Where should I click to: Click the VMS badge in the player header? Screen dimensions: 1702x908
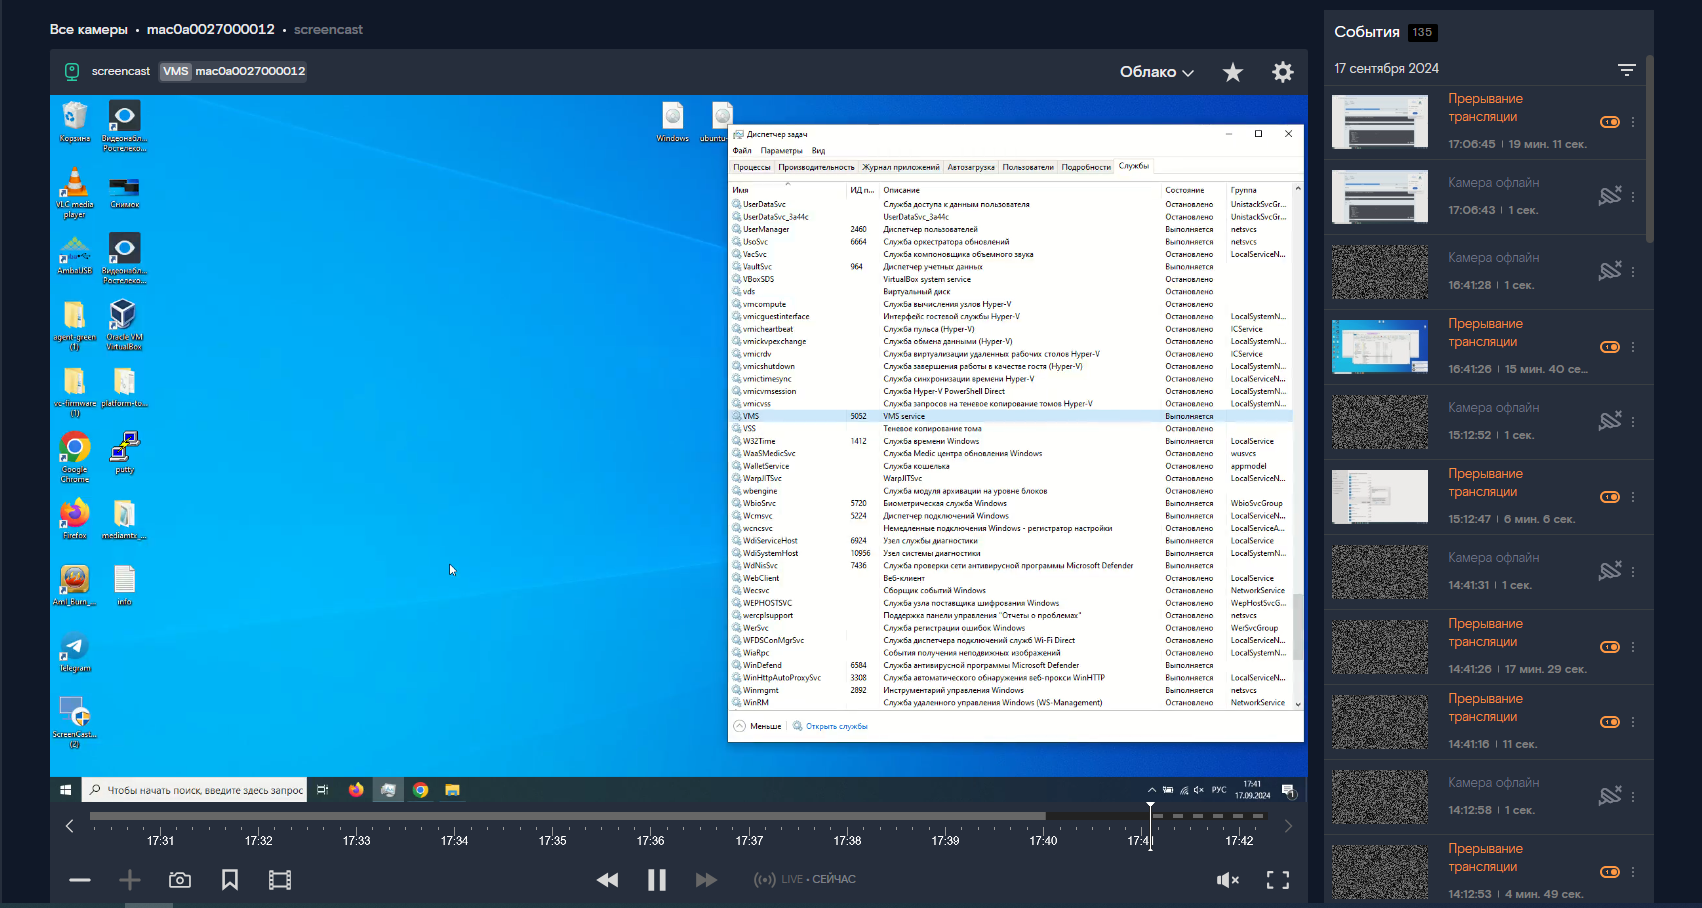[175, 71]
